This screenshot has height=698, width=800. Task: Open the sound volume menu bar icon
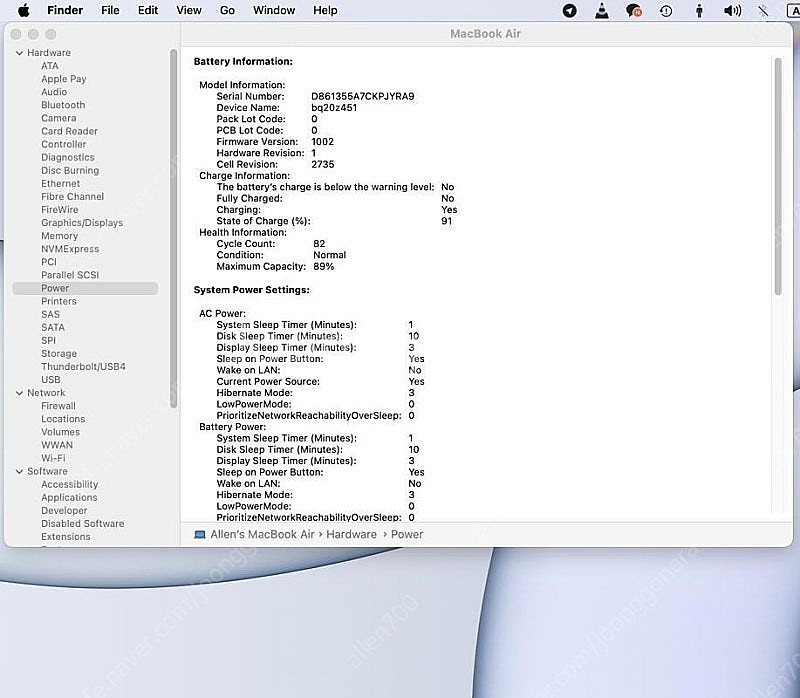coord(732,10)
